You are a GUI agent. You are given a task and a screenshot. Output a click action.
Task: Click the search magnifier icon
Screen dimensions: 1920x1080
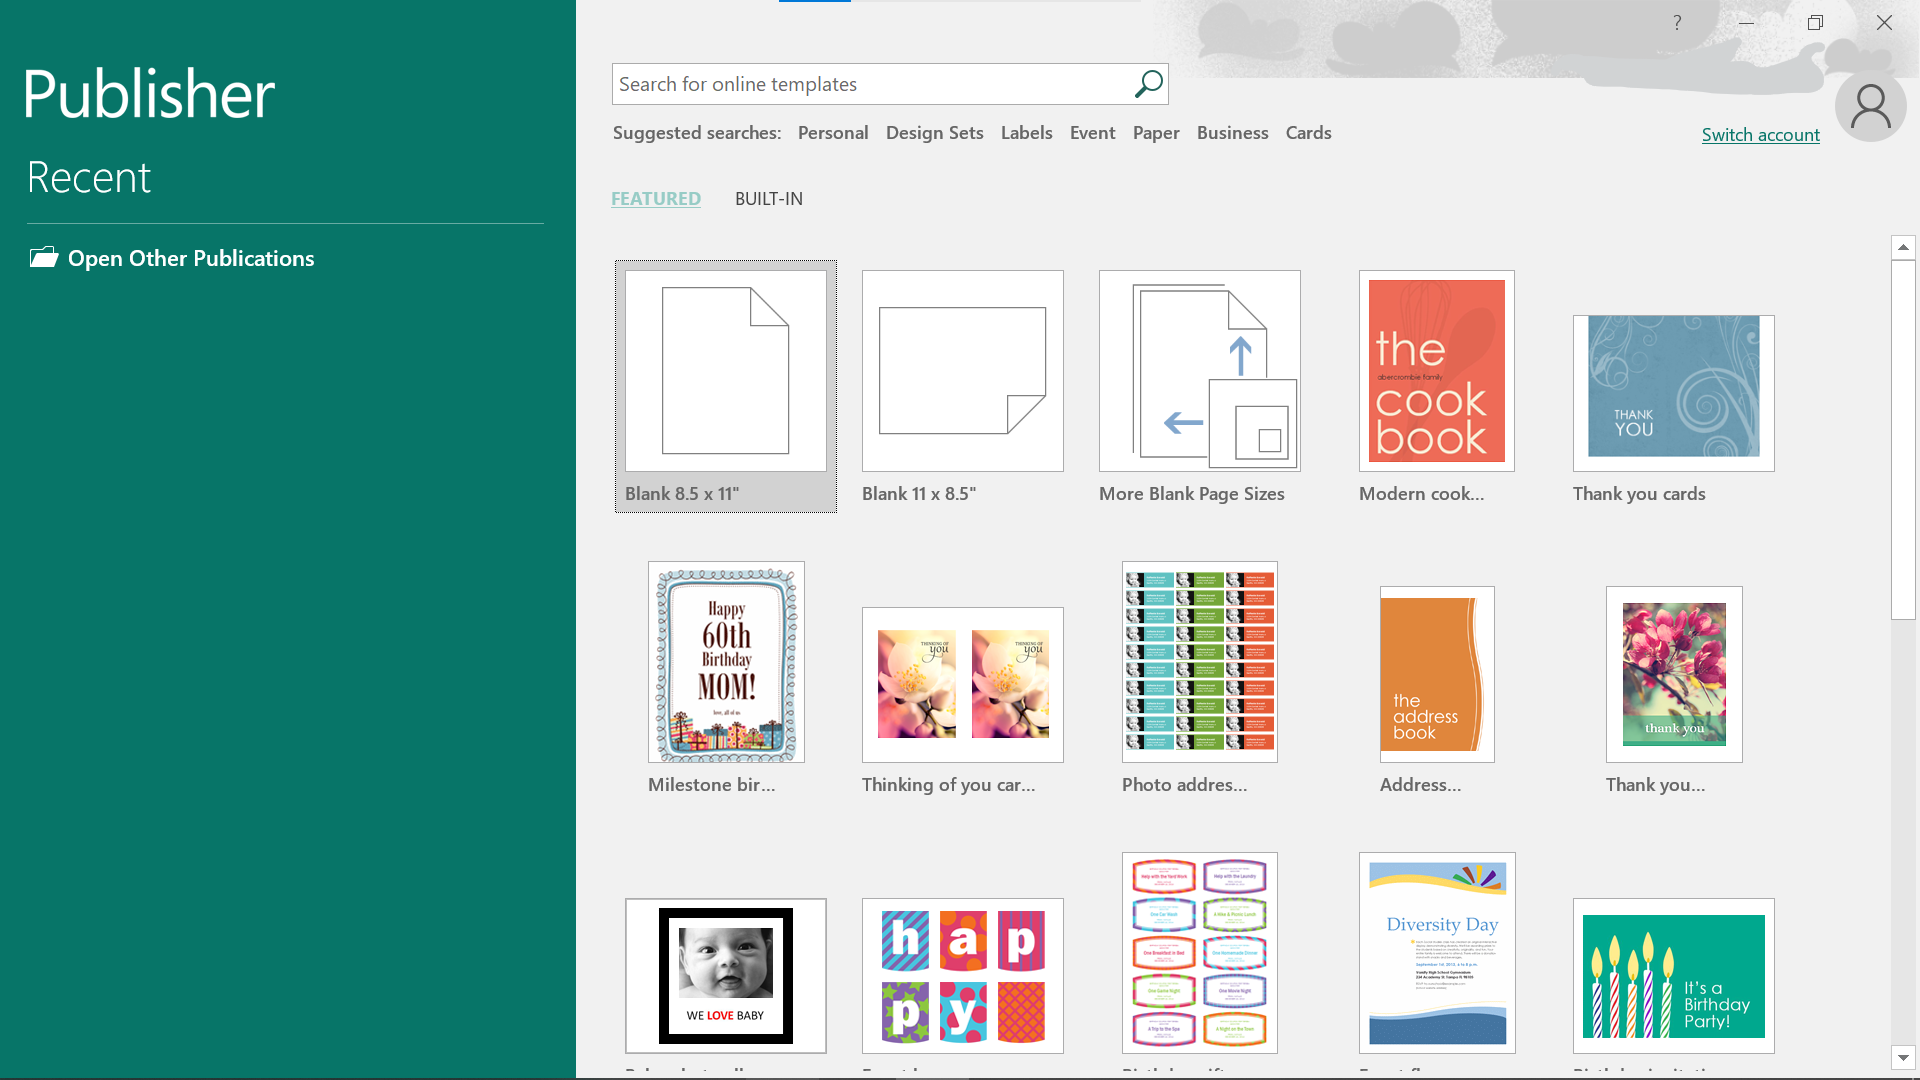tap(1148, 84)
